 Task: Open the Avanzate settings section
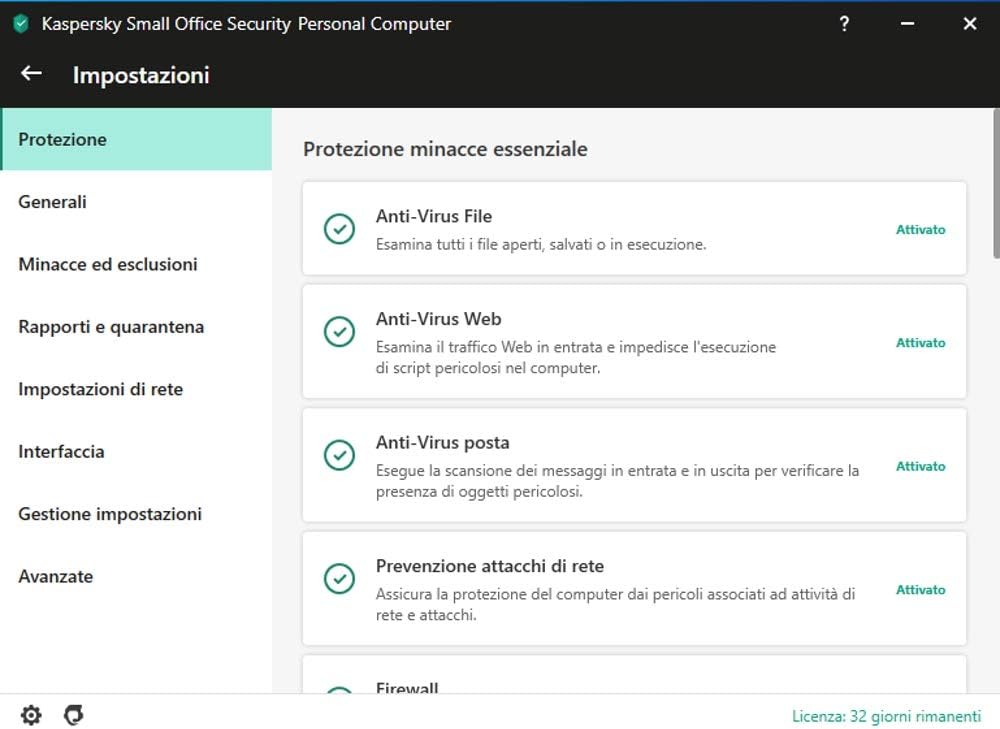[x=136, y=577]
